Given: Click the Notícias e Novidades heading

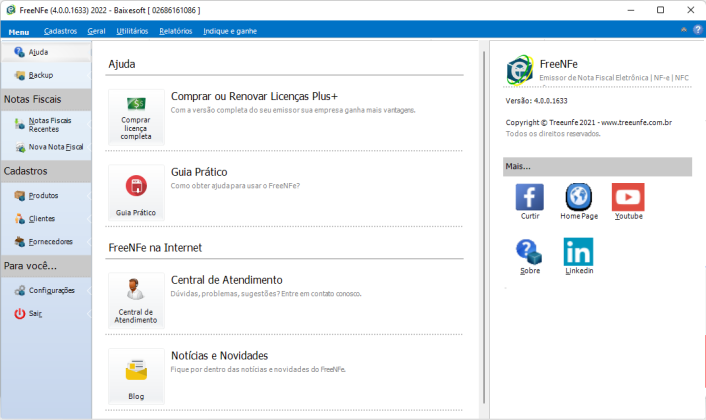Looking at the screenshot, I should coord(219,356).
